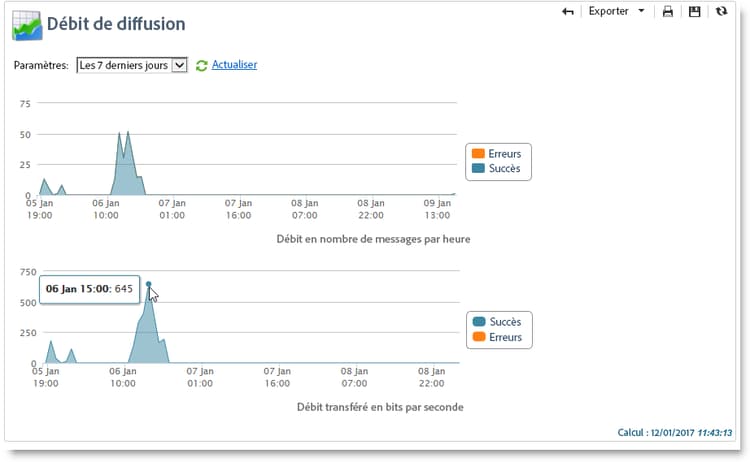
Task: Click the 645 data point on bottom chart
Action: click(149, 284)
